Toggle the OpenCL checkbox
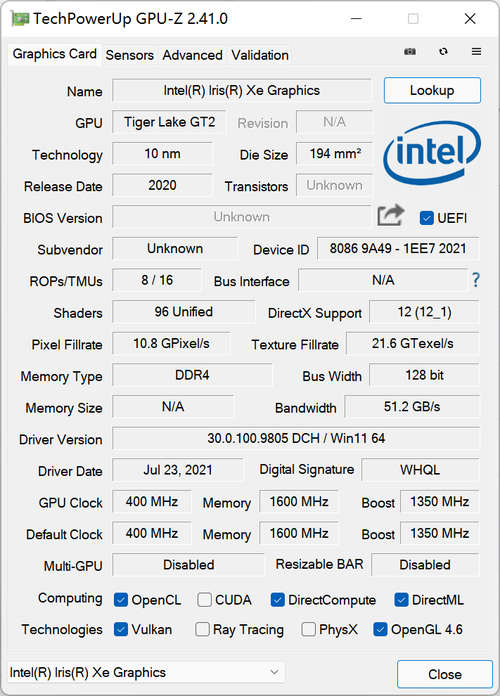This screenshot has height=696, width=500. (x=121, y=600)
